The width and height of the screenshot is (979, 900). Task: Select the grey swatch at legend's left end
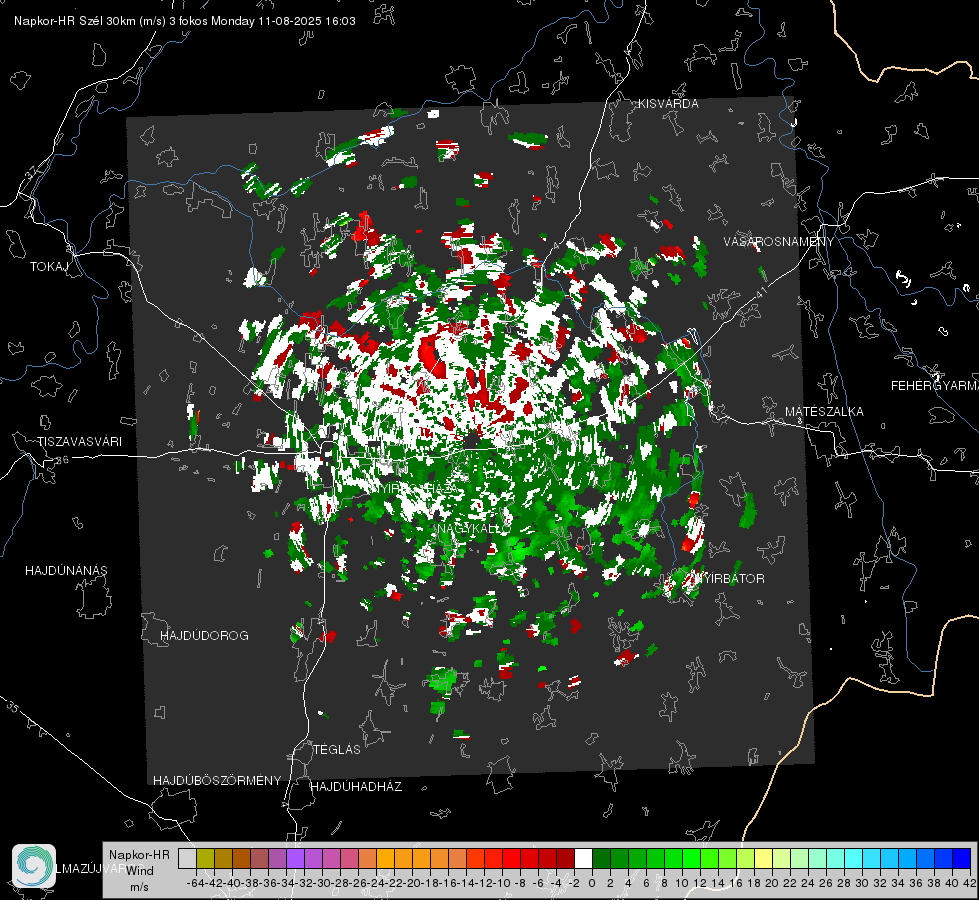coord(187,858)
